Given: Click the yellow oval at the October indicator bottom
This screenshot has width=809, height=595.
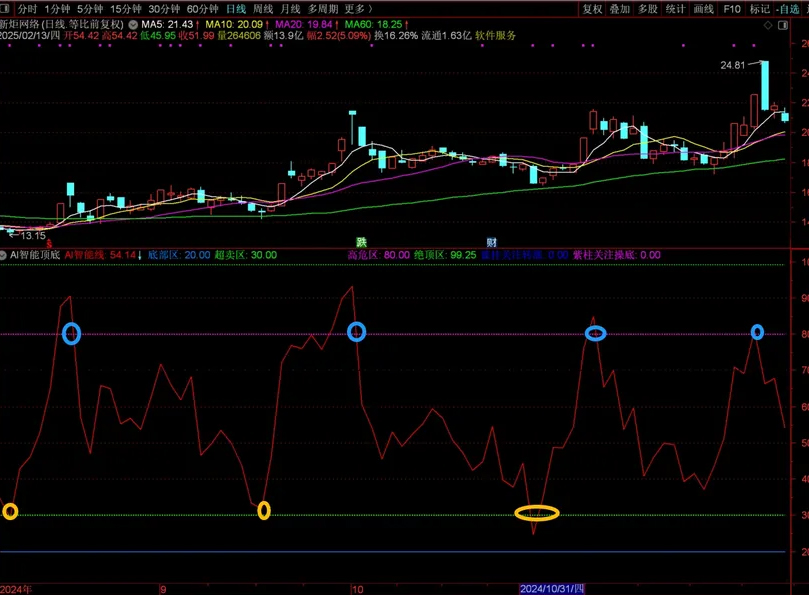Looking at the screenshot, I should pos(537,513).
